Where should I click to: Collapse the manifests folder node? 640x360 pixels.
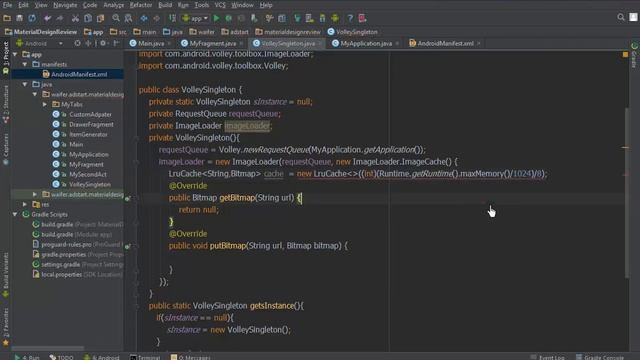point(25,64)
